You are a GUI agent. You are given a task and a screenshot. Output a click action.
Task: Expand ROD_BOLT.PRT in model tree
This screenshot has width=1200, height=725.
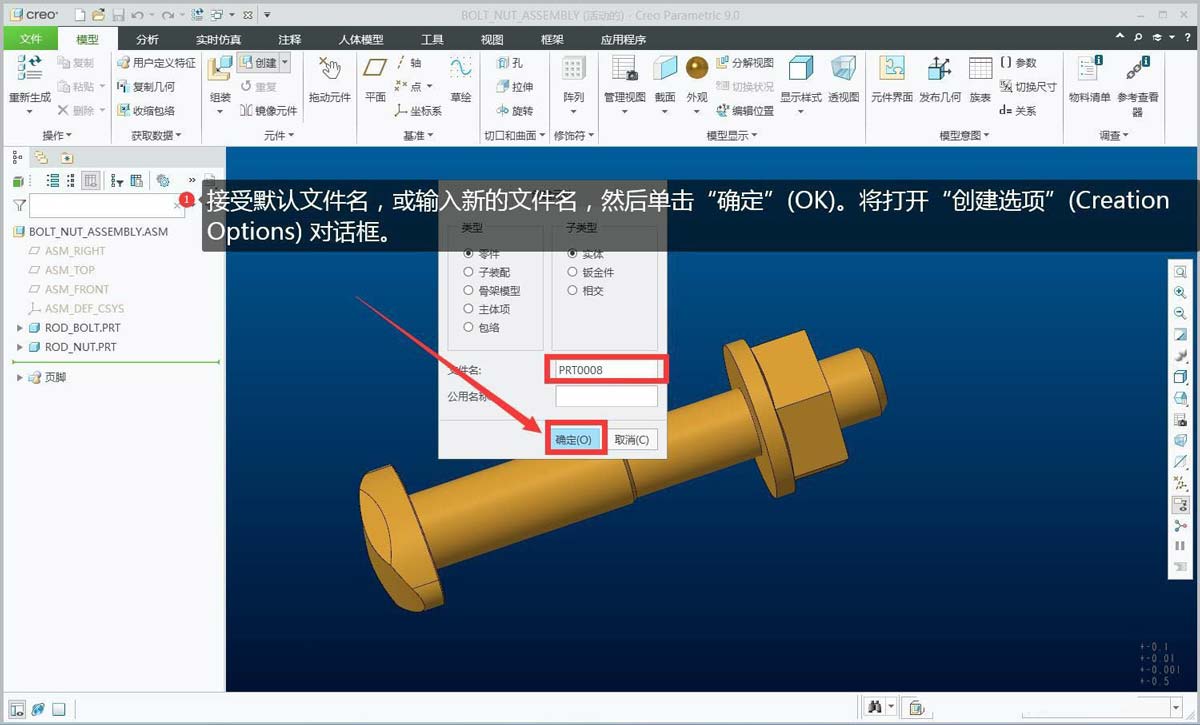pos(19,328)
